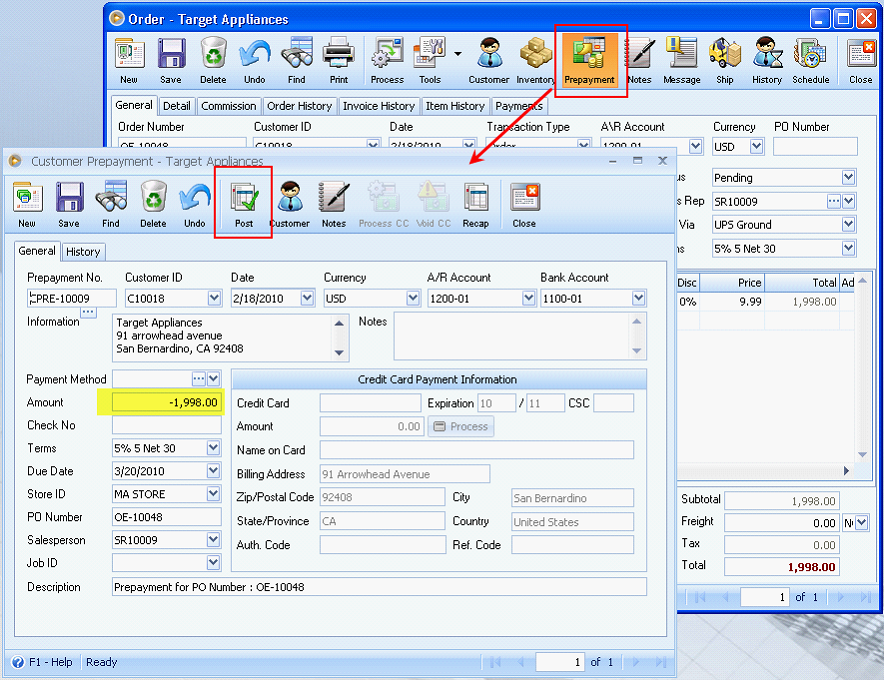Expand 5% 5 Net 30 dropdown in Order window
885x681 pixels.
tap(848, 248)
